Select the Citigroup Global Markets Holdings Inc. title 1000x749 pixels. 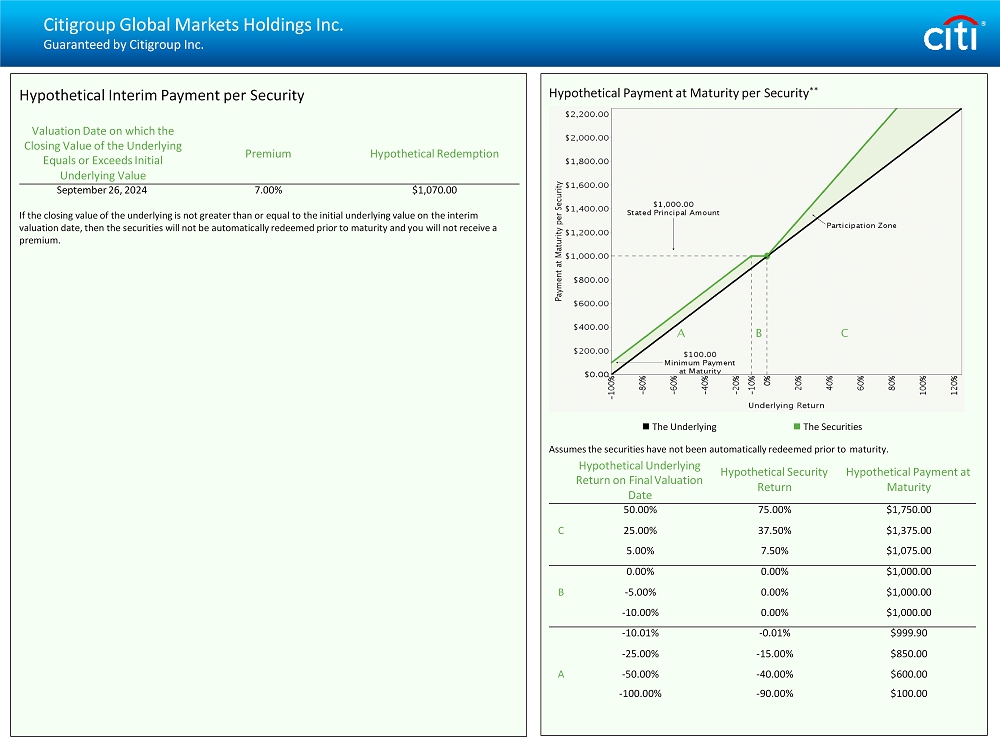(x=193, y=25)
